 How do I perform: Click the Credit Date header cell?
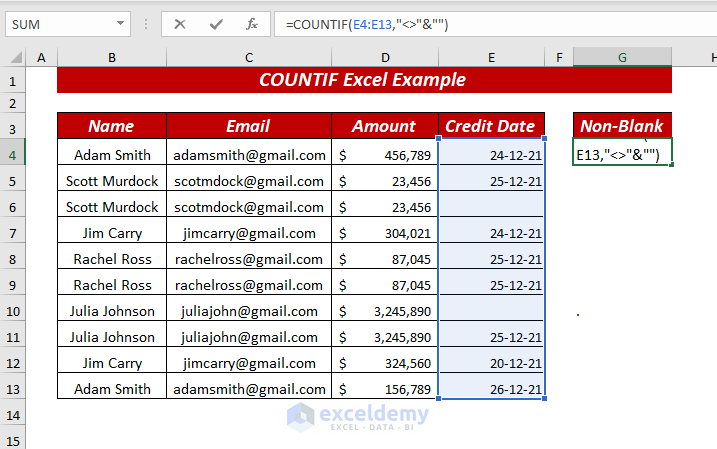click(492, 126)
